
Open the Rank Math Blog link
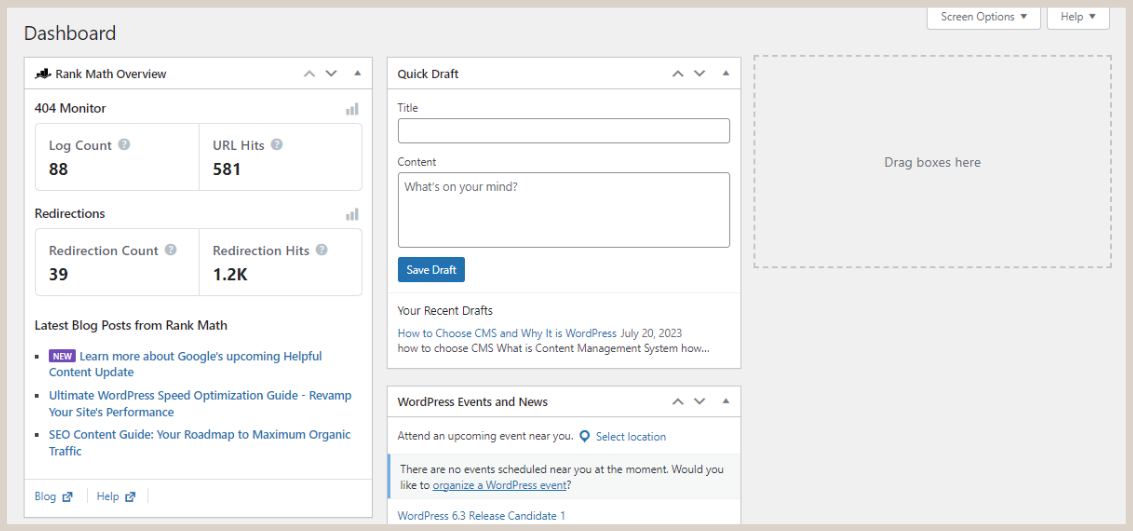pos(53,496)
